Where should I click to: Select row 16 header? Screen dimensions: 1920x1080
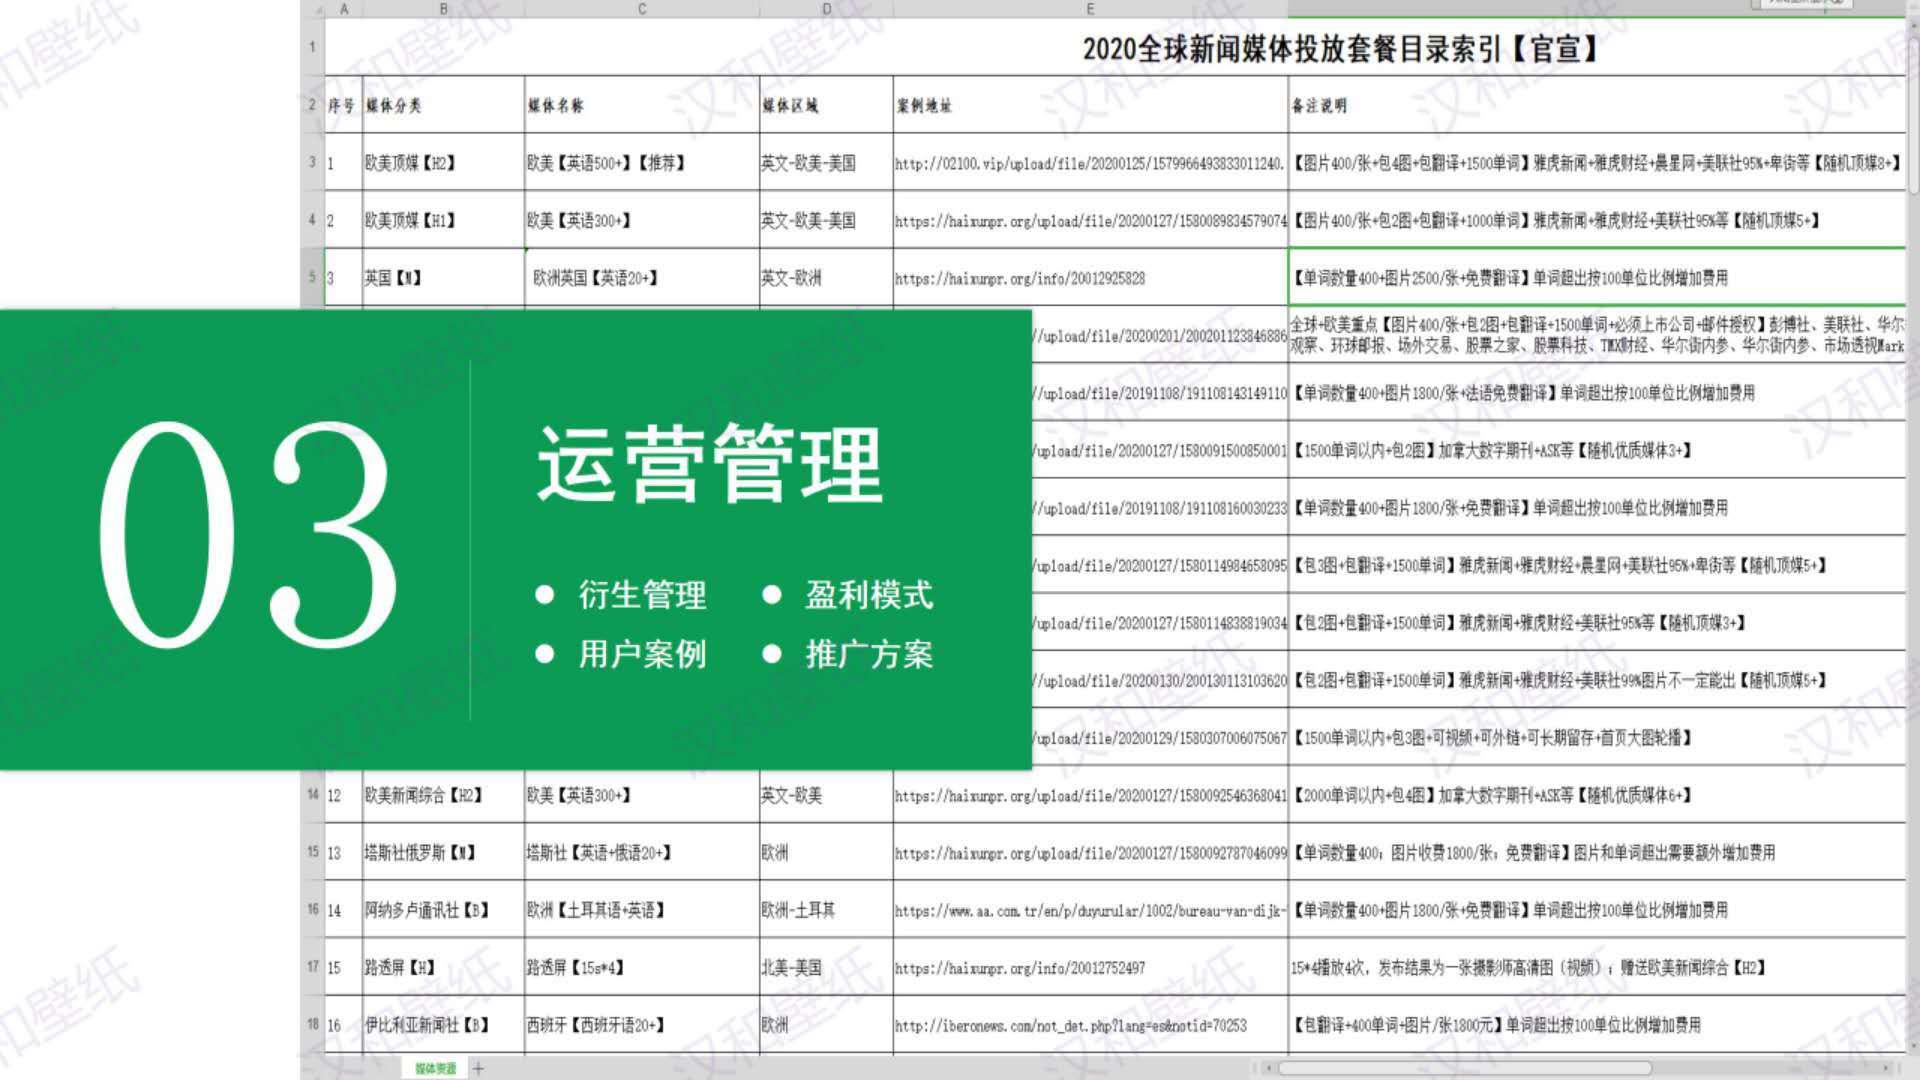pos(313,910)
